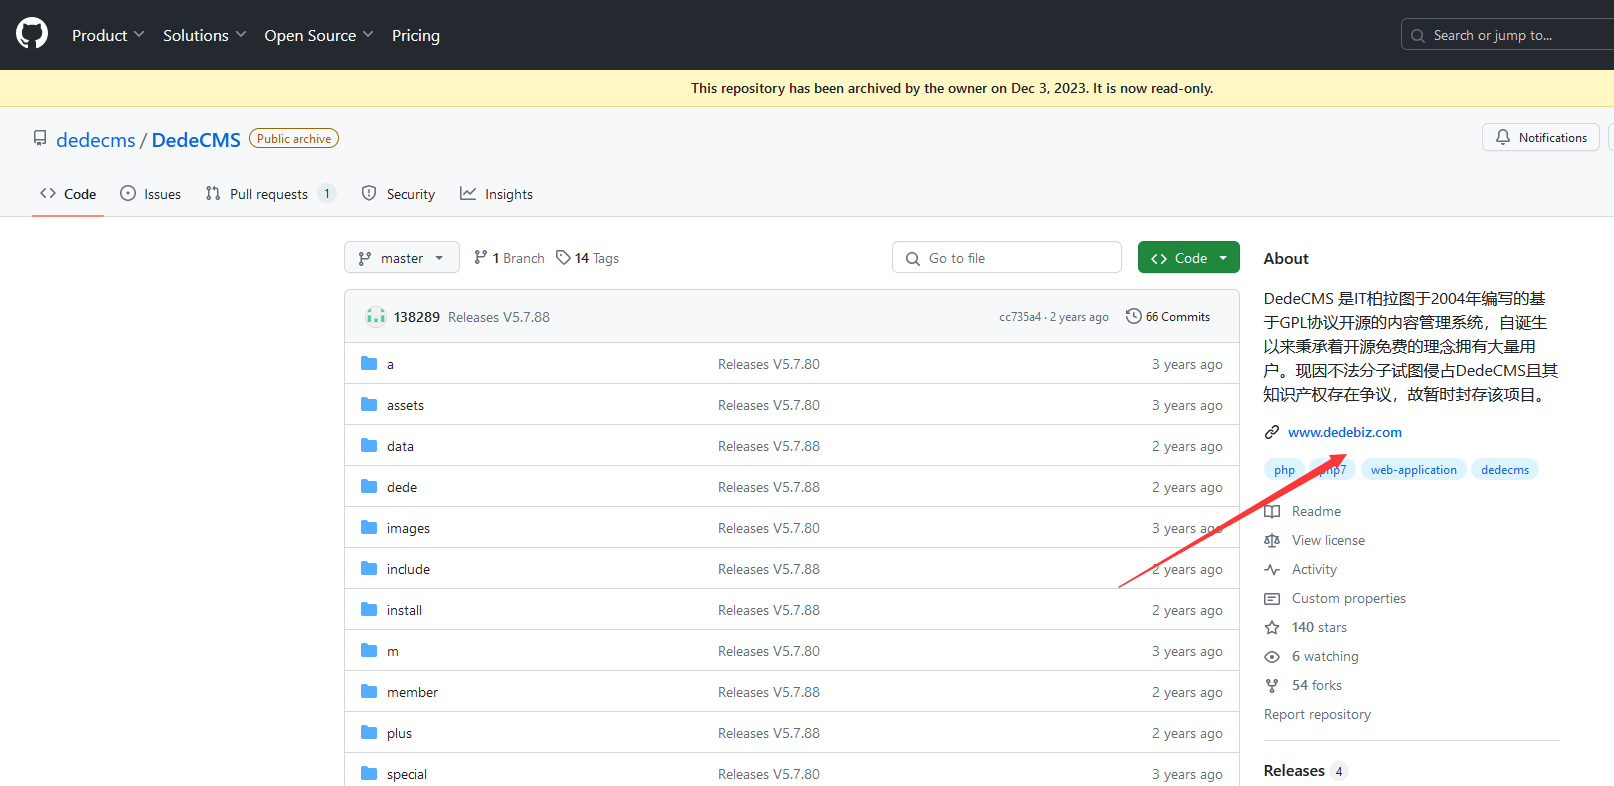Screen dimensions: 1614x786
Task: Select the dedecms topic tag
Action: (x=1505, y=470)
